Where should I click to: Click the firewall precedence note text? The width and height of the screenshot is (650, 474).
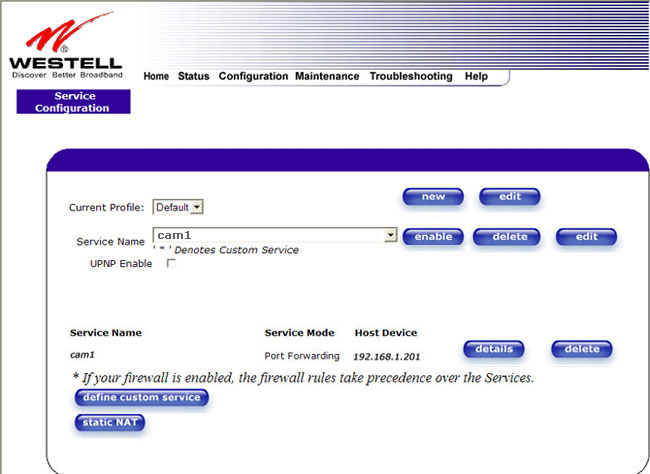pos(303,378)
